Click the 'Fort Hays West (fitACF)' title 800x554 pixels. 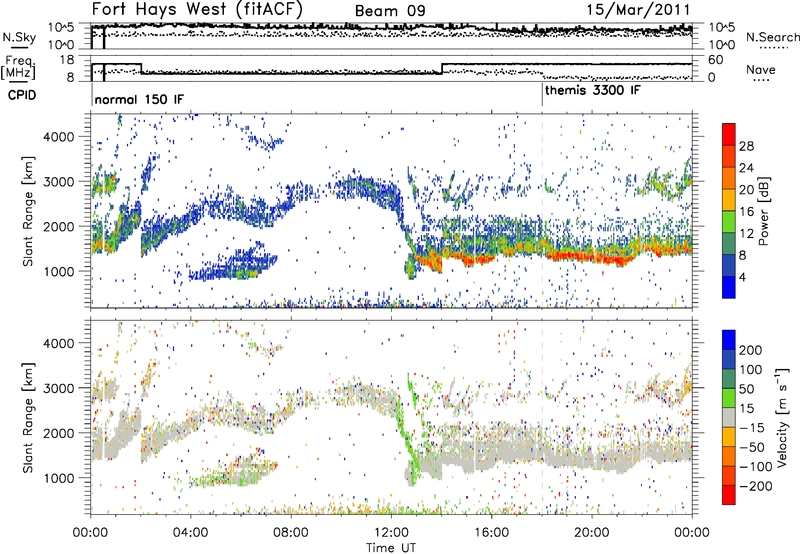[x=197, y=9]
